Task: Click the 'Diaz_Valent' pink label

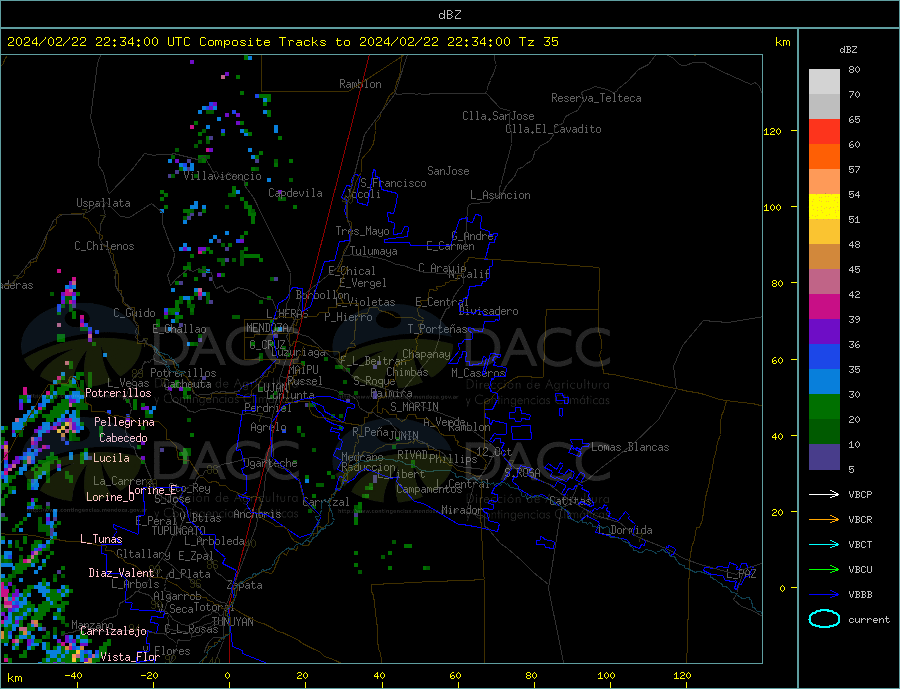Action: pyautogui.click(x=121, y=573)
